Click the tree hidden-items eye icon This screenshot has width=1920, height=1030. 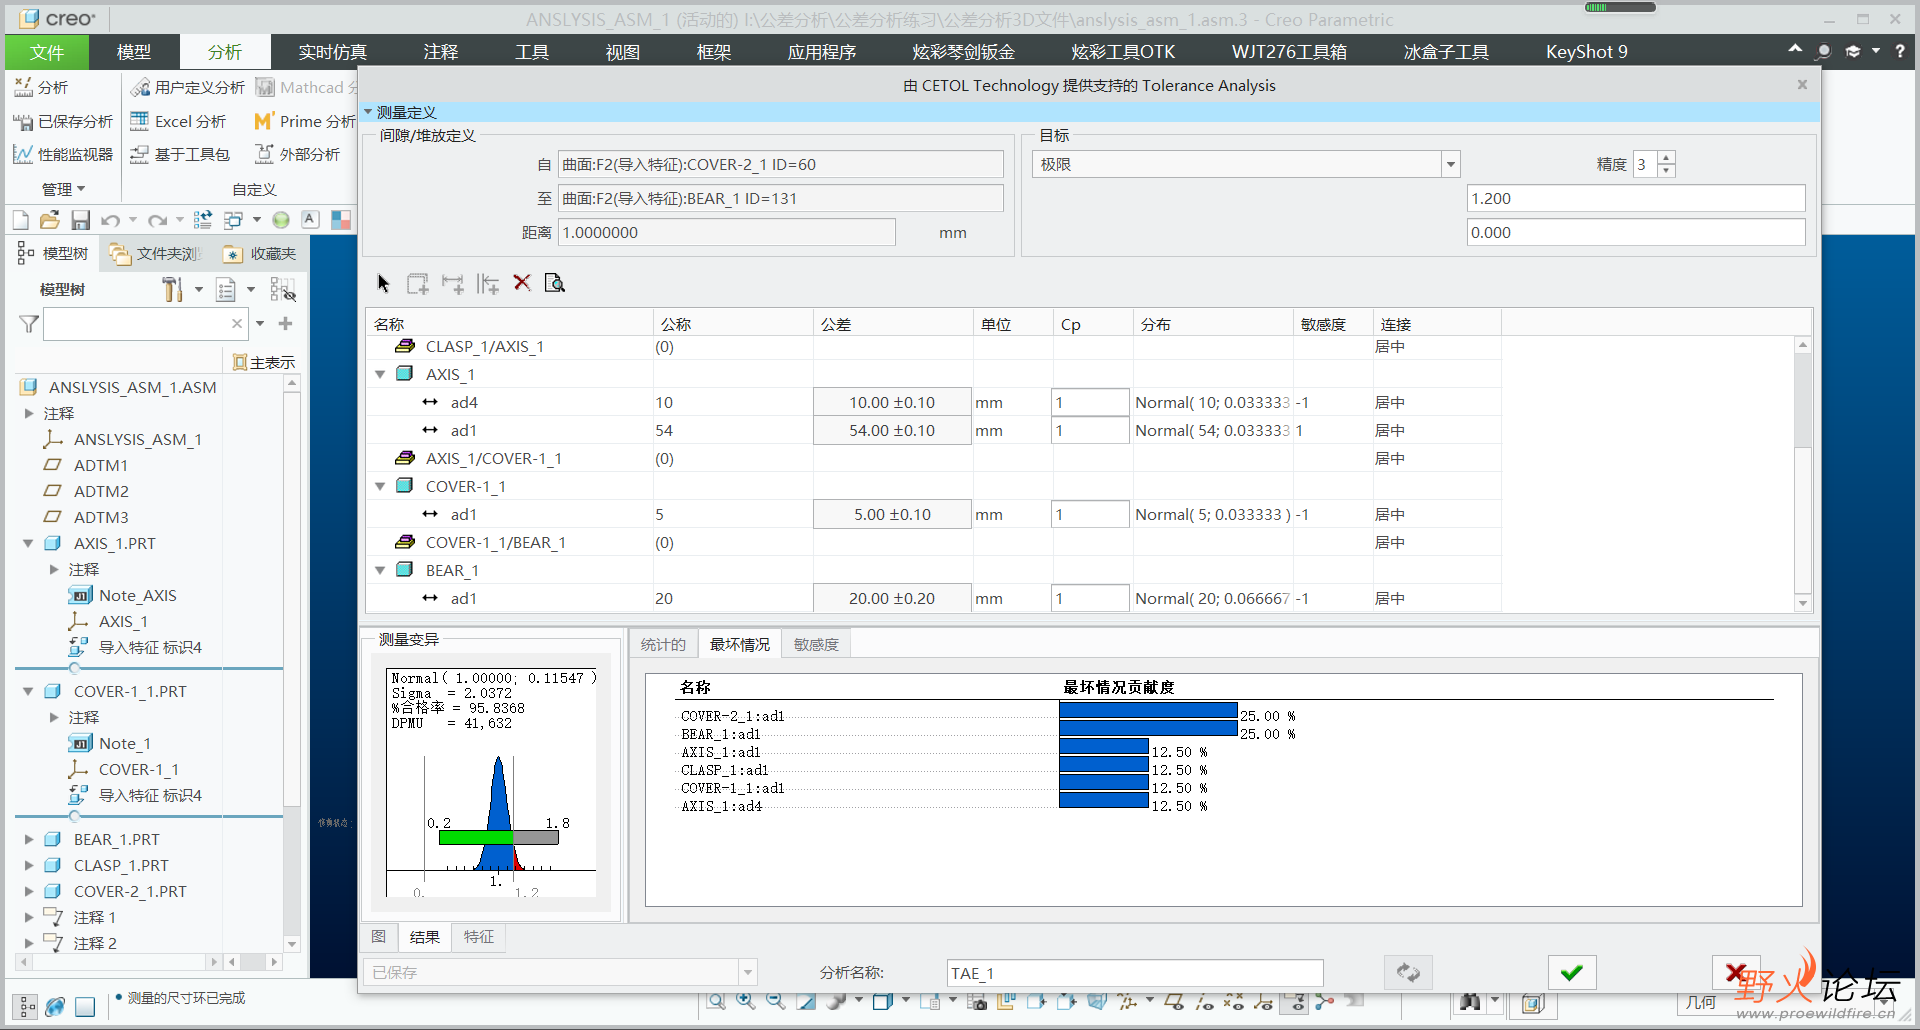coord(283,289)
